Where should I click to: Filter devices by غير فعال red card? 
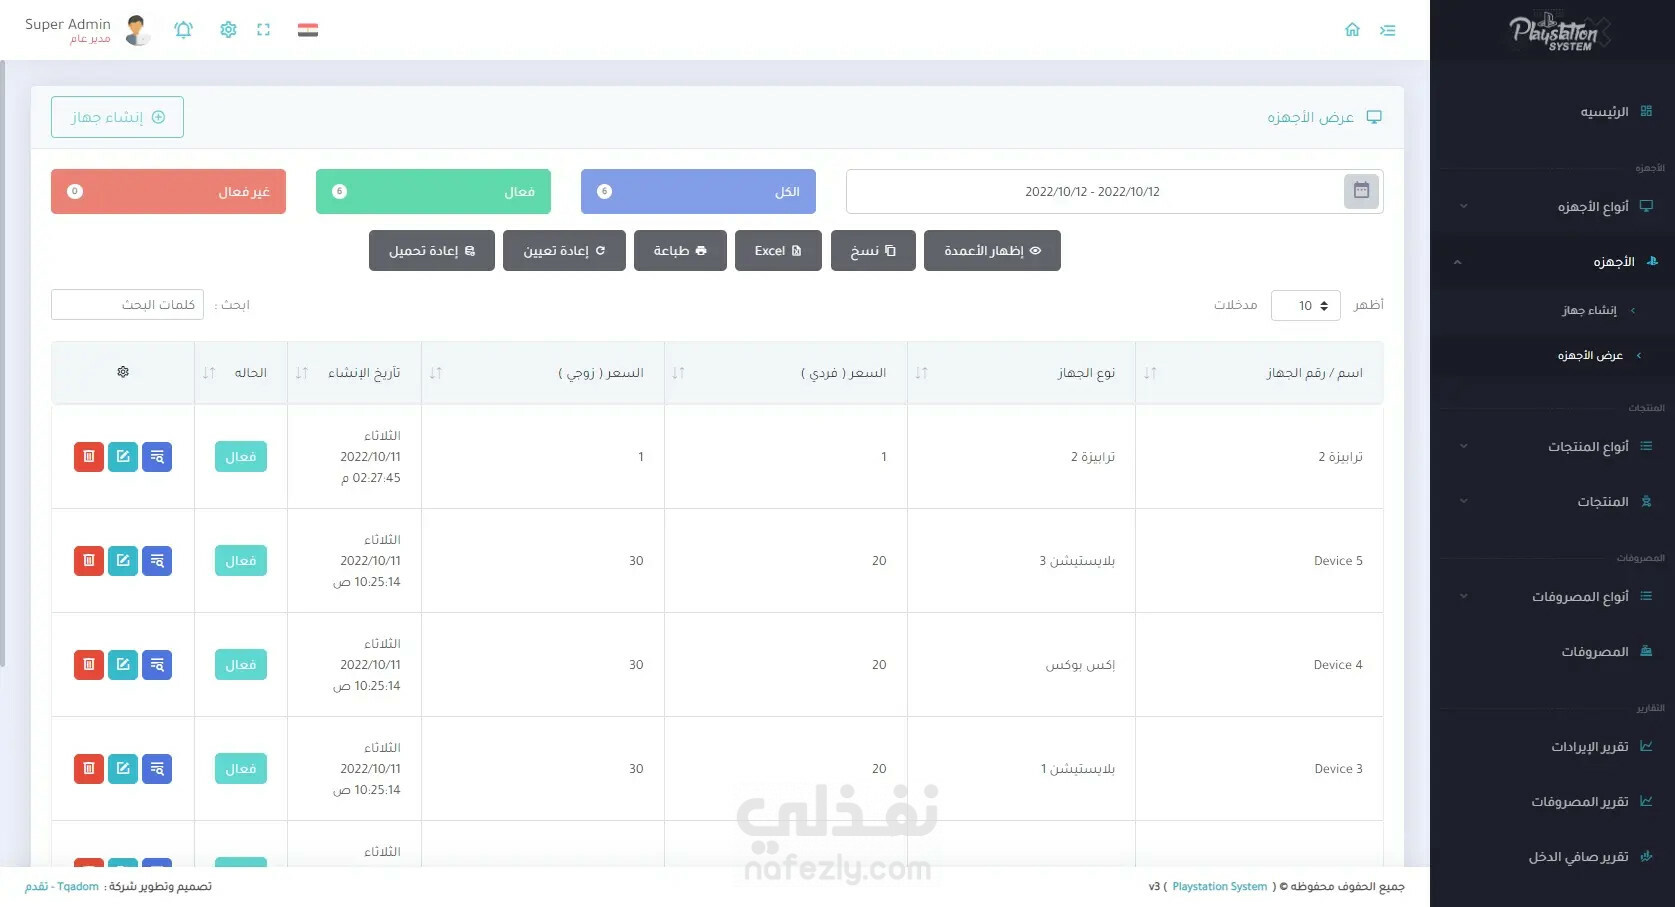pyautogui.click(x=168, y=191)
